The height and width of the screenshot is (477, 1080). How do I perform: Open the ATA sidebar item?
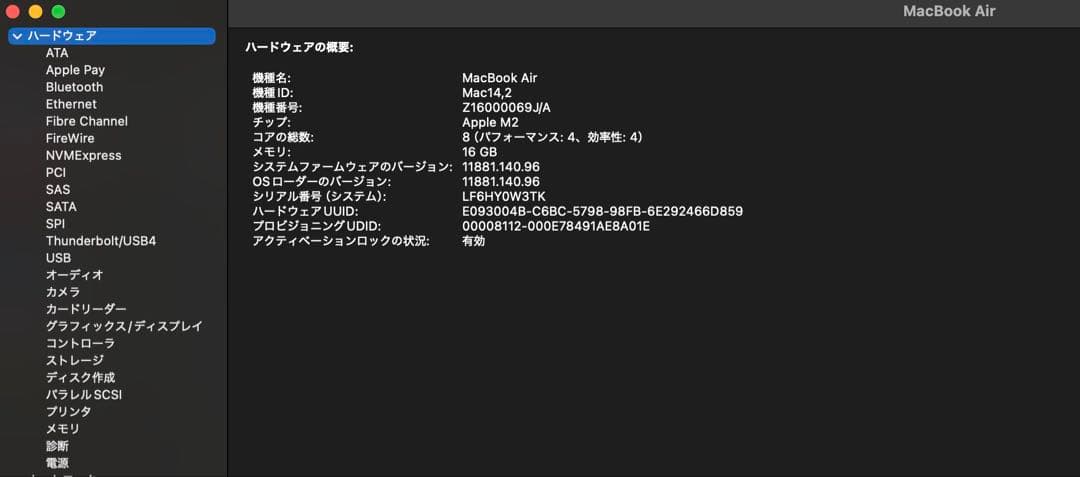point(57,53)
